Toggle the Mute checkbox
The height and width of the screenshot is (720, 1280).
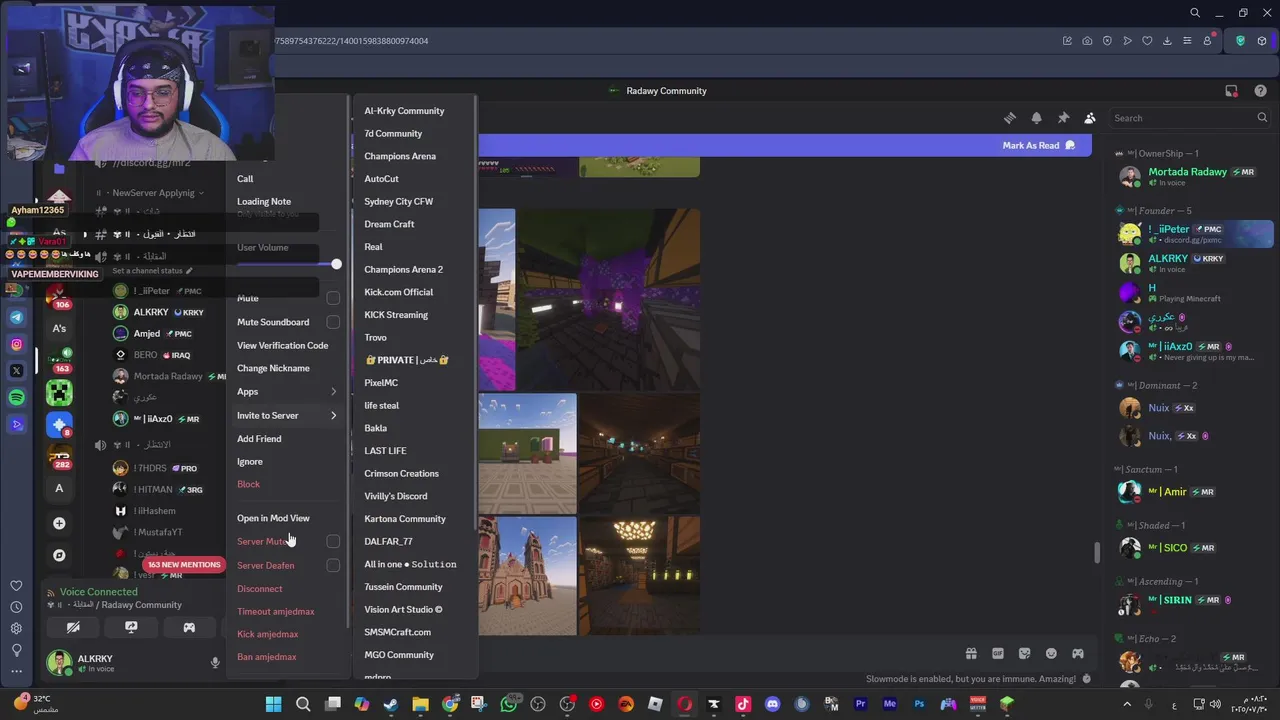click(333, 298)
